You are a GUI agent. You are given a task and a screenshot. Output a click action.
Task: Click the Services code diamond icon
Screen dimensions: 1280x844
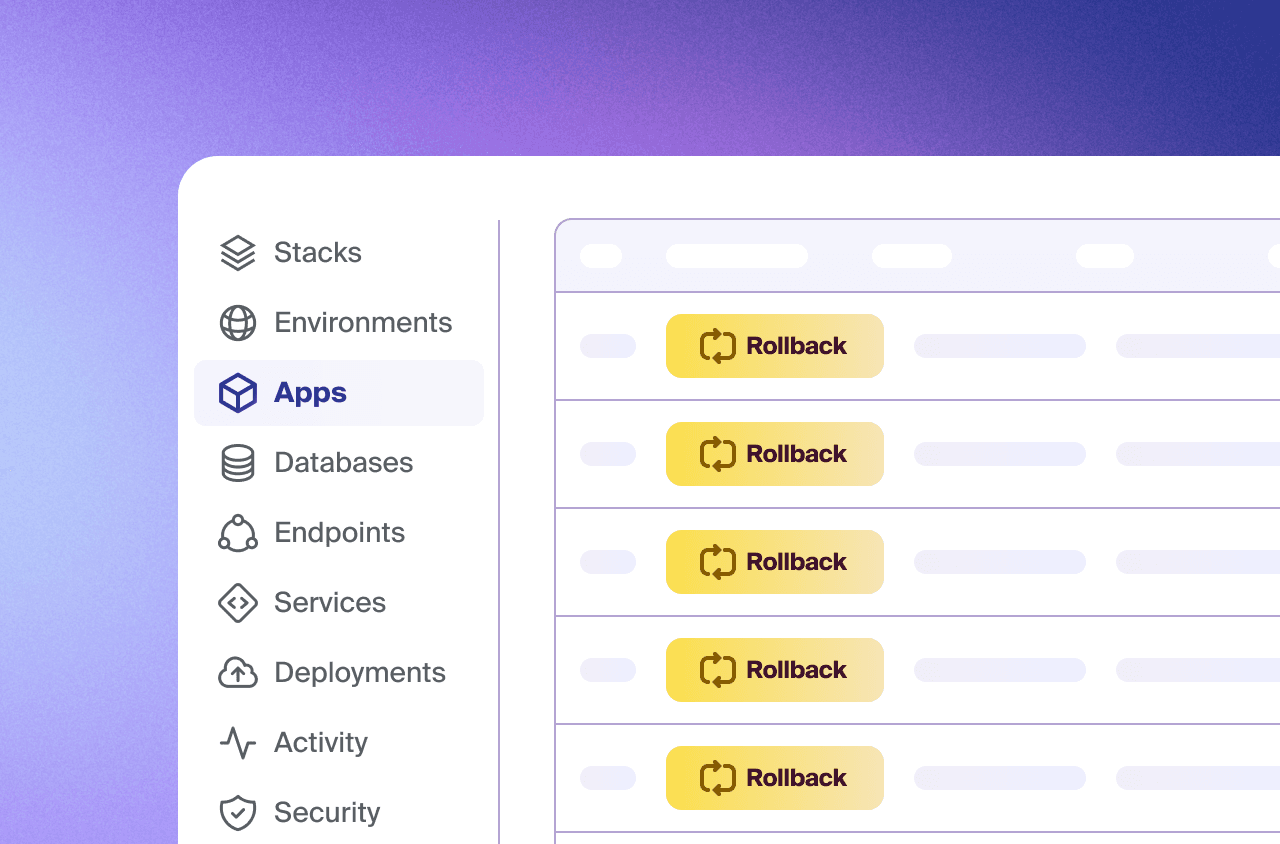click(x=237, y=603)
